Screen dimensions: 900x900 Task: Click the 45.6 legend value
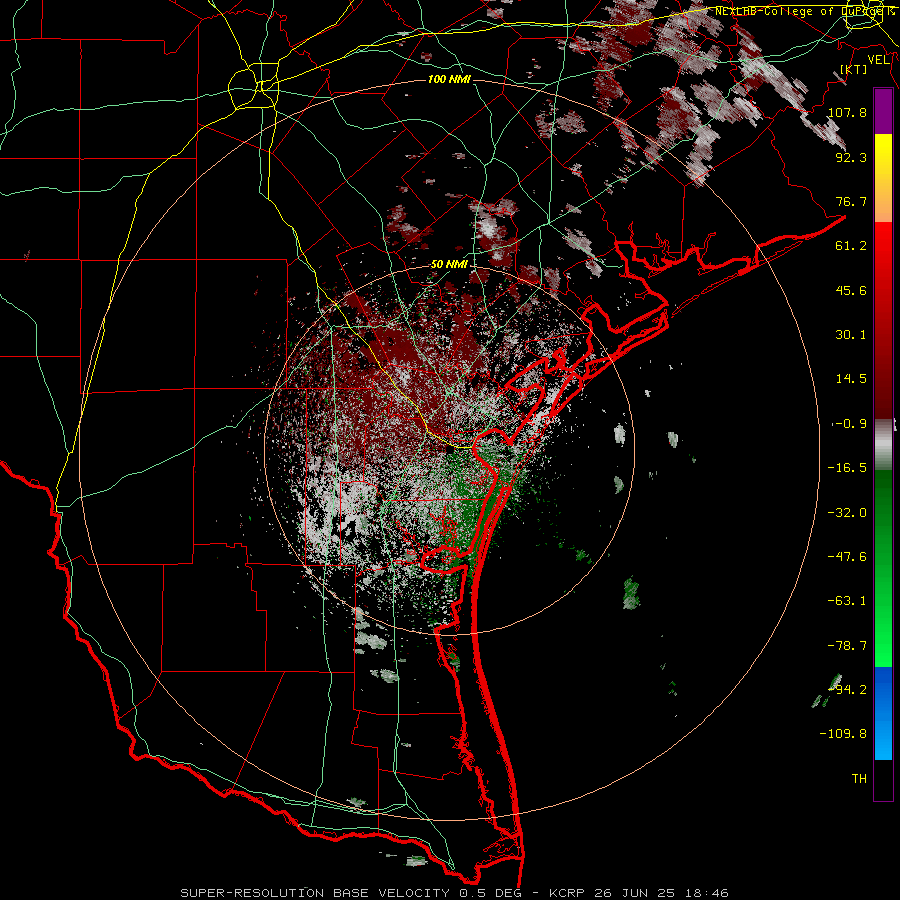[851, 290]
